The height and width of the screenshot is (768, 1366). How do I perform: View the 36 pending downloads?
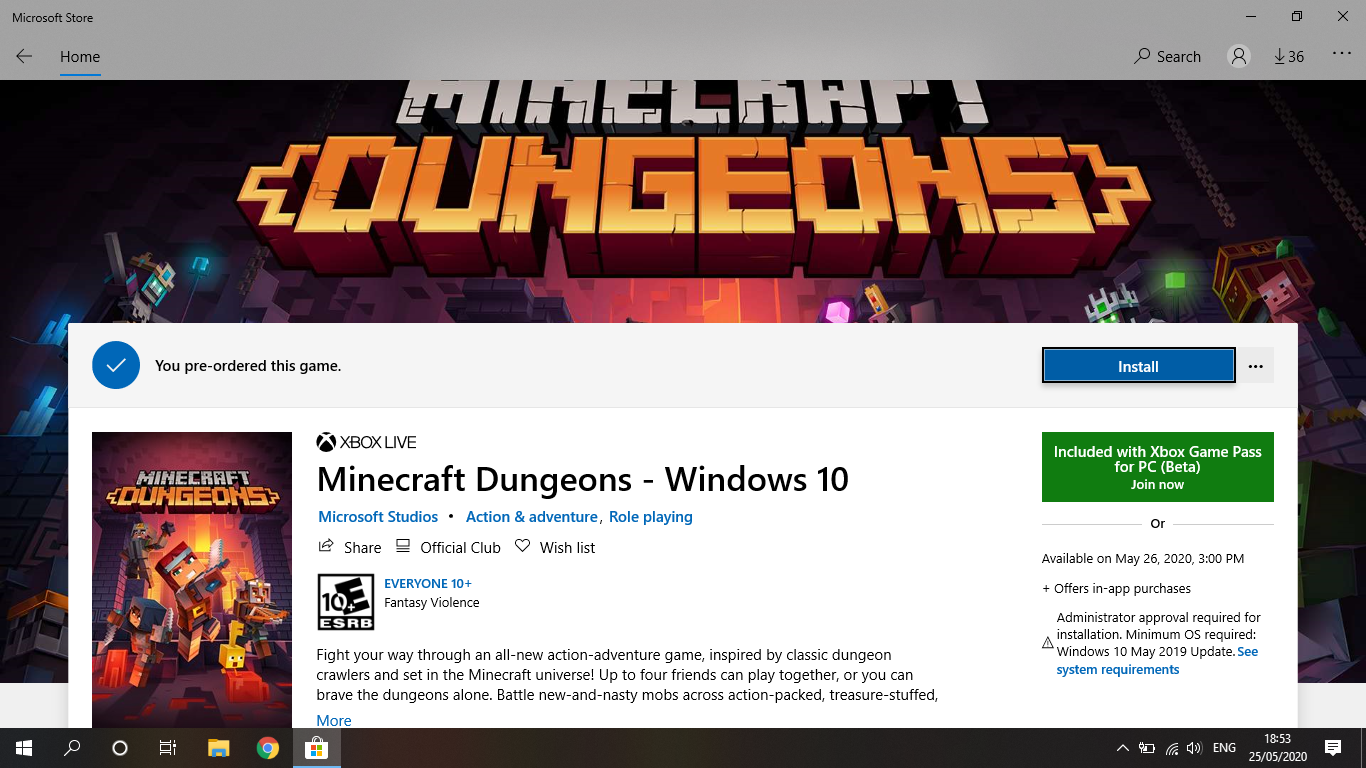point(1289,56)
